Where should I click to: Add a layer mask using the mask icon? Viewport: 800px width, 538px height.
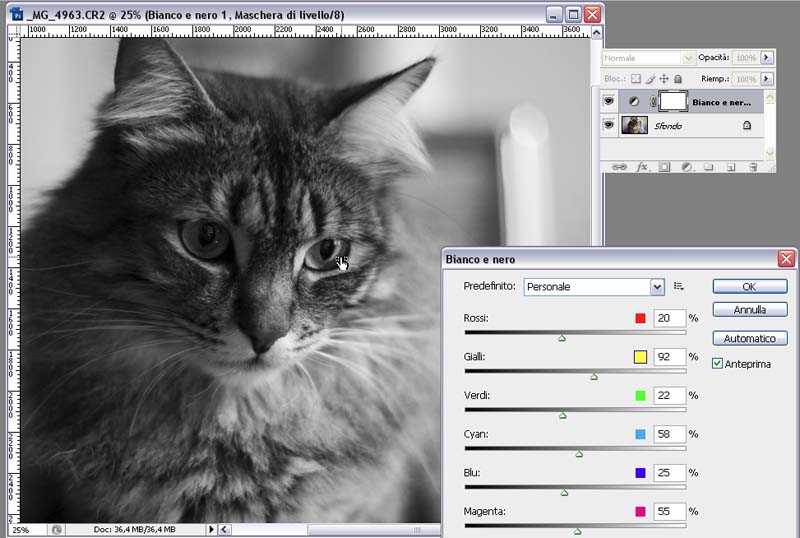(x=664, y=167)
